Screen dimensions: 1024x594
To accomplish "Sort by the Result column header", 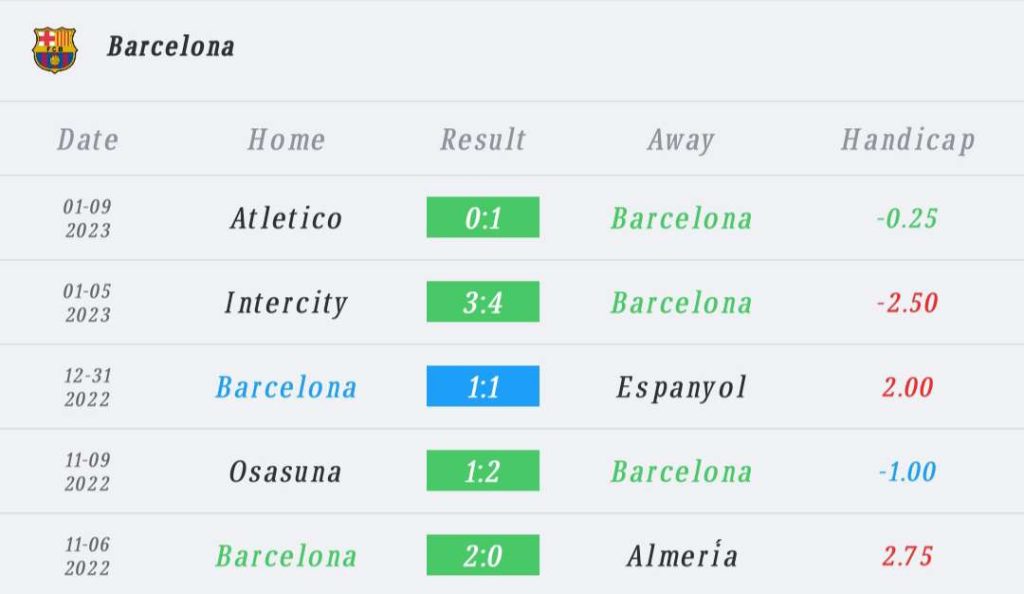I will coord(483,140).
